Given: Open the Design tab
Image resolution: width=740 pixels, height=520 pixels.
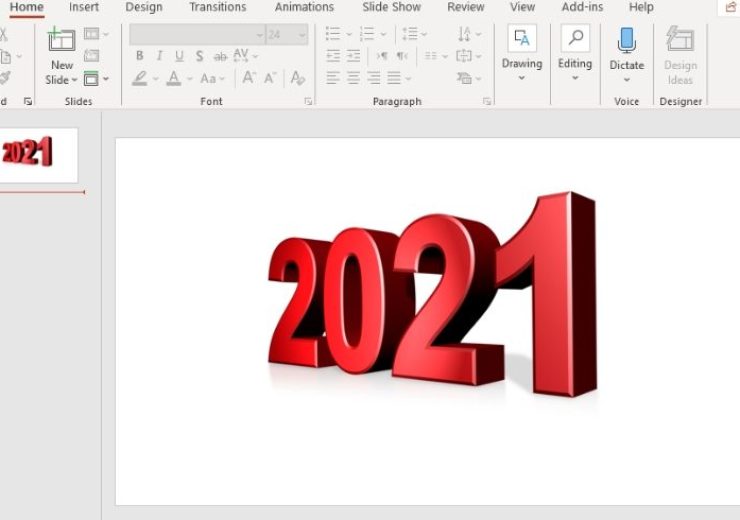Looking at the screenshot, I should (144, 7).
